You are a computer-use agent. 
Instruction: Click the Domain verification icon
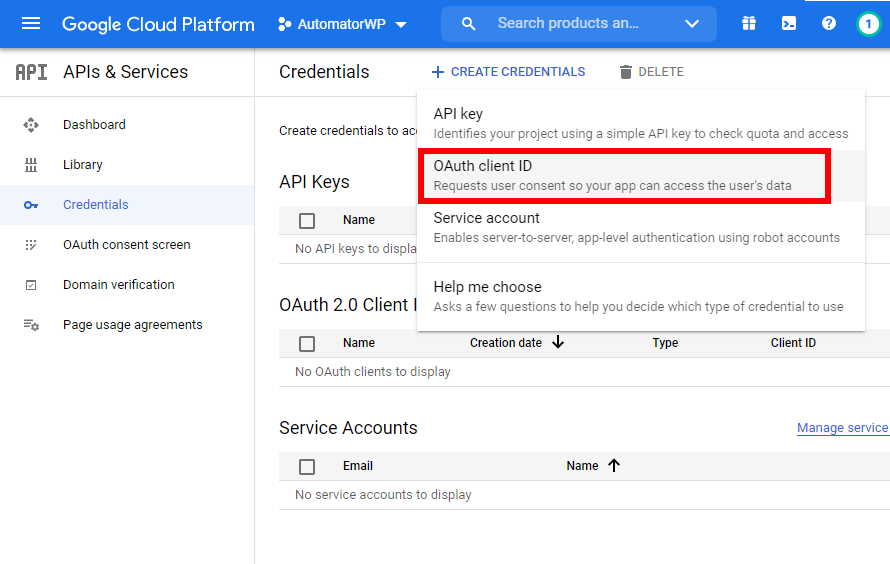point(31,285)
